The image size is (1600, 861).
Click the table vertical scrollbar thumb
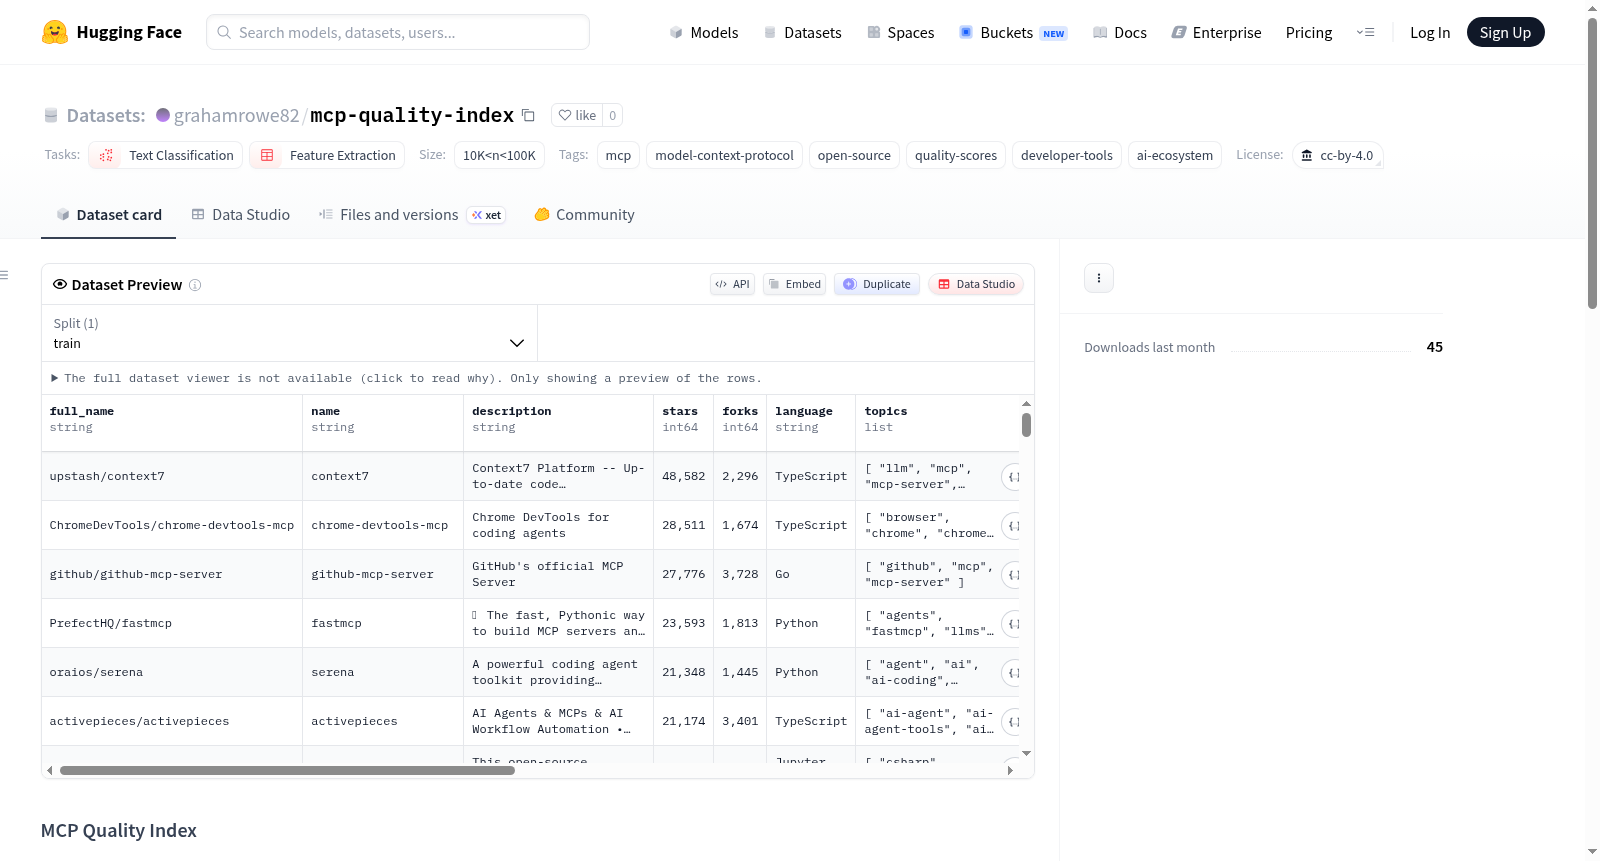(1026, 425)
